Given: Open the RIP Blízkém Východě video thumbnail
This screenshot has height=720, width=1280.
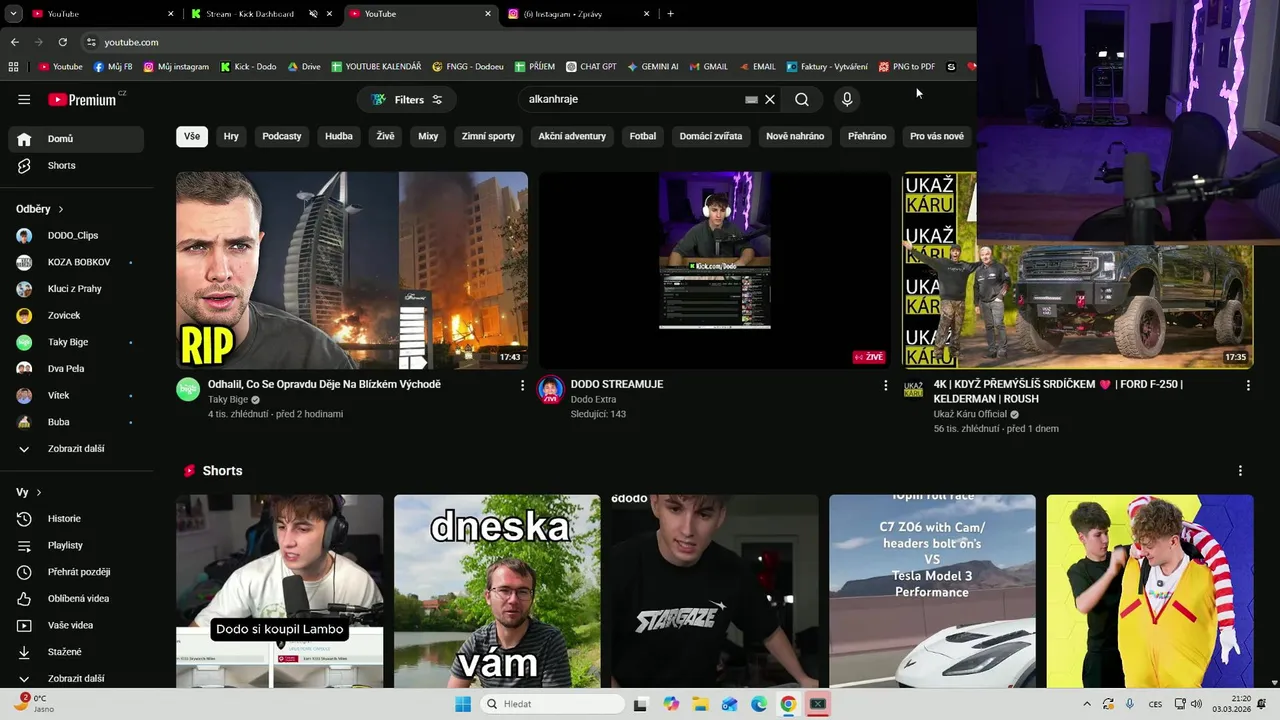Looking at the screenshot, I should (352, 270).
